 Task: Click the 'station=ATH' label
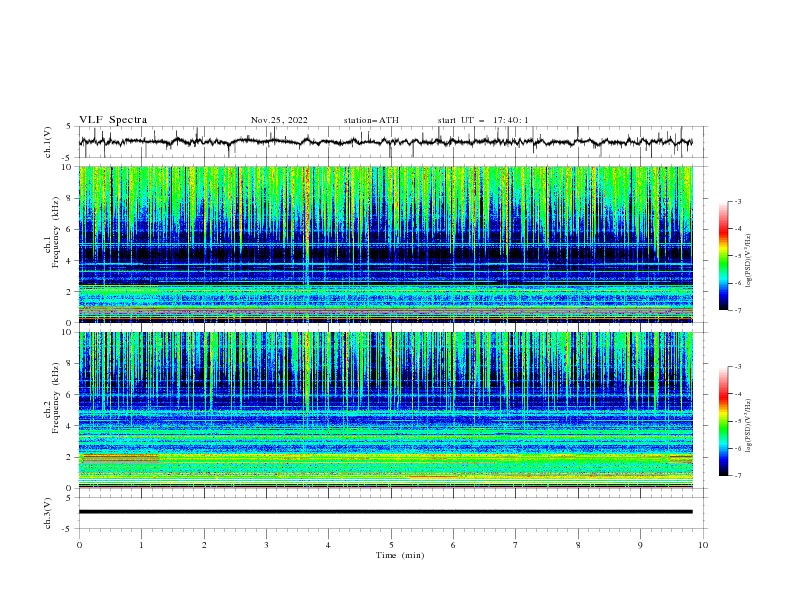pos(371,120)
